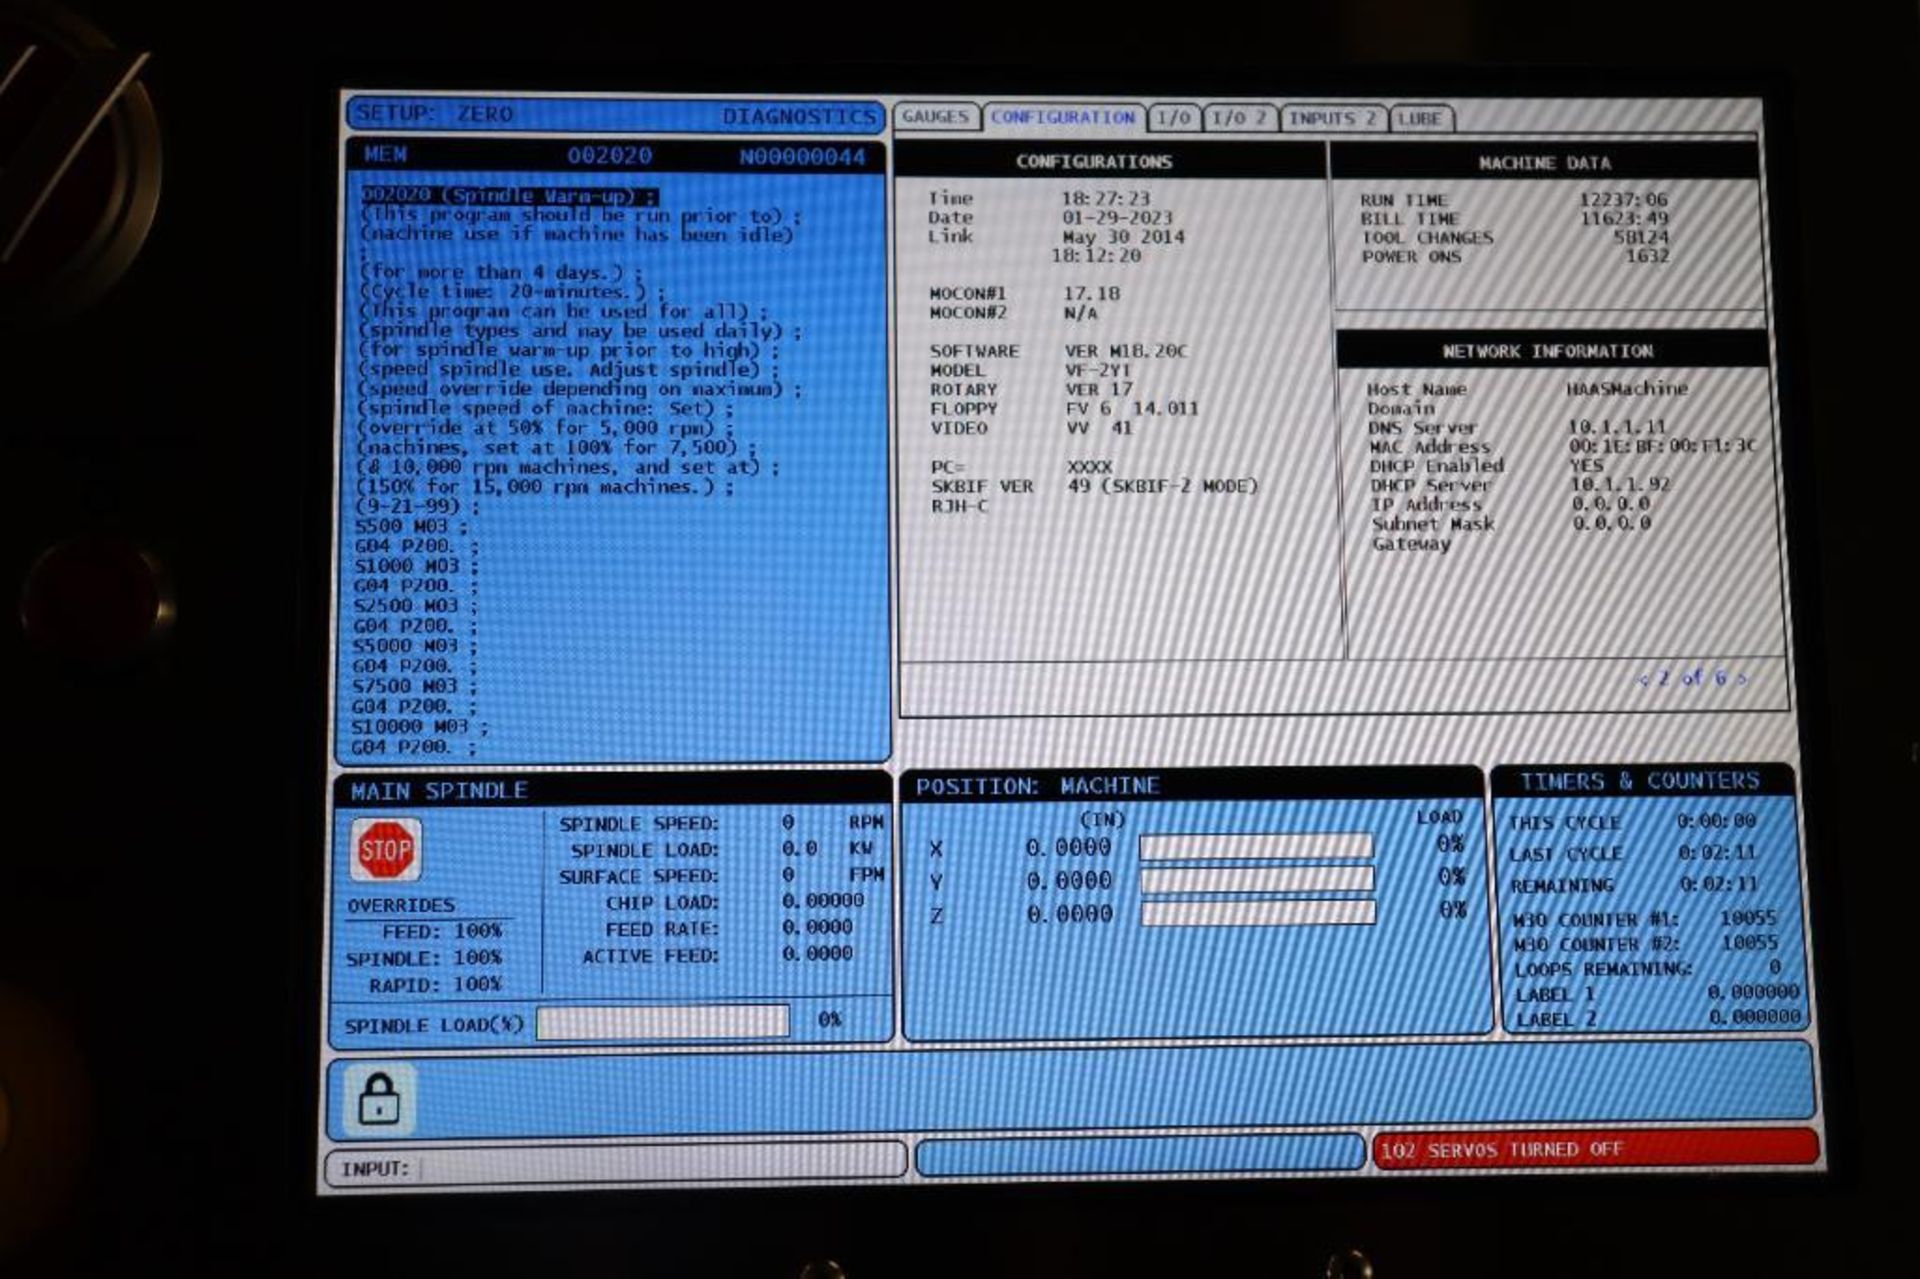Select highlighted line 'O02020 (Spindle Warm-up)'
Screen dimensions: 1920x1279
(509, 196)
